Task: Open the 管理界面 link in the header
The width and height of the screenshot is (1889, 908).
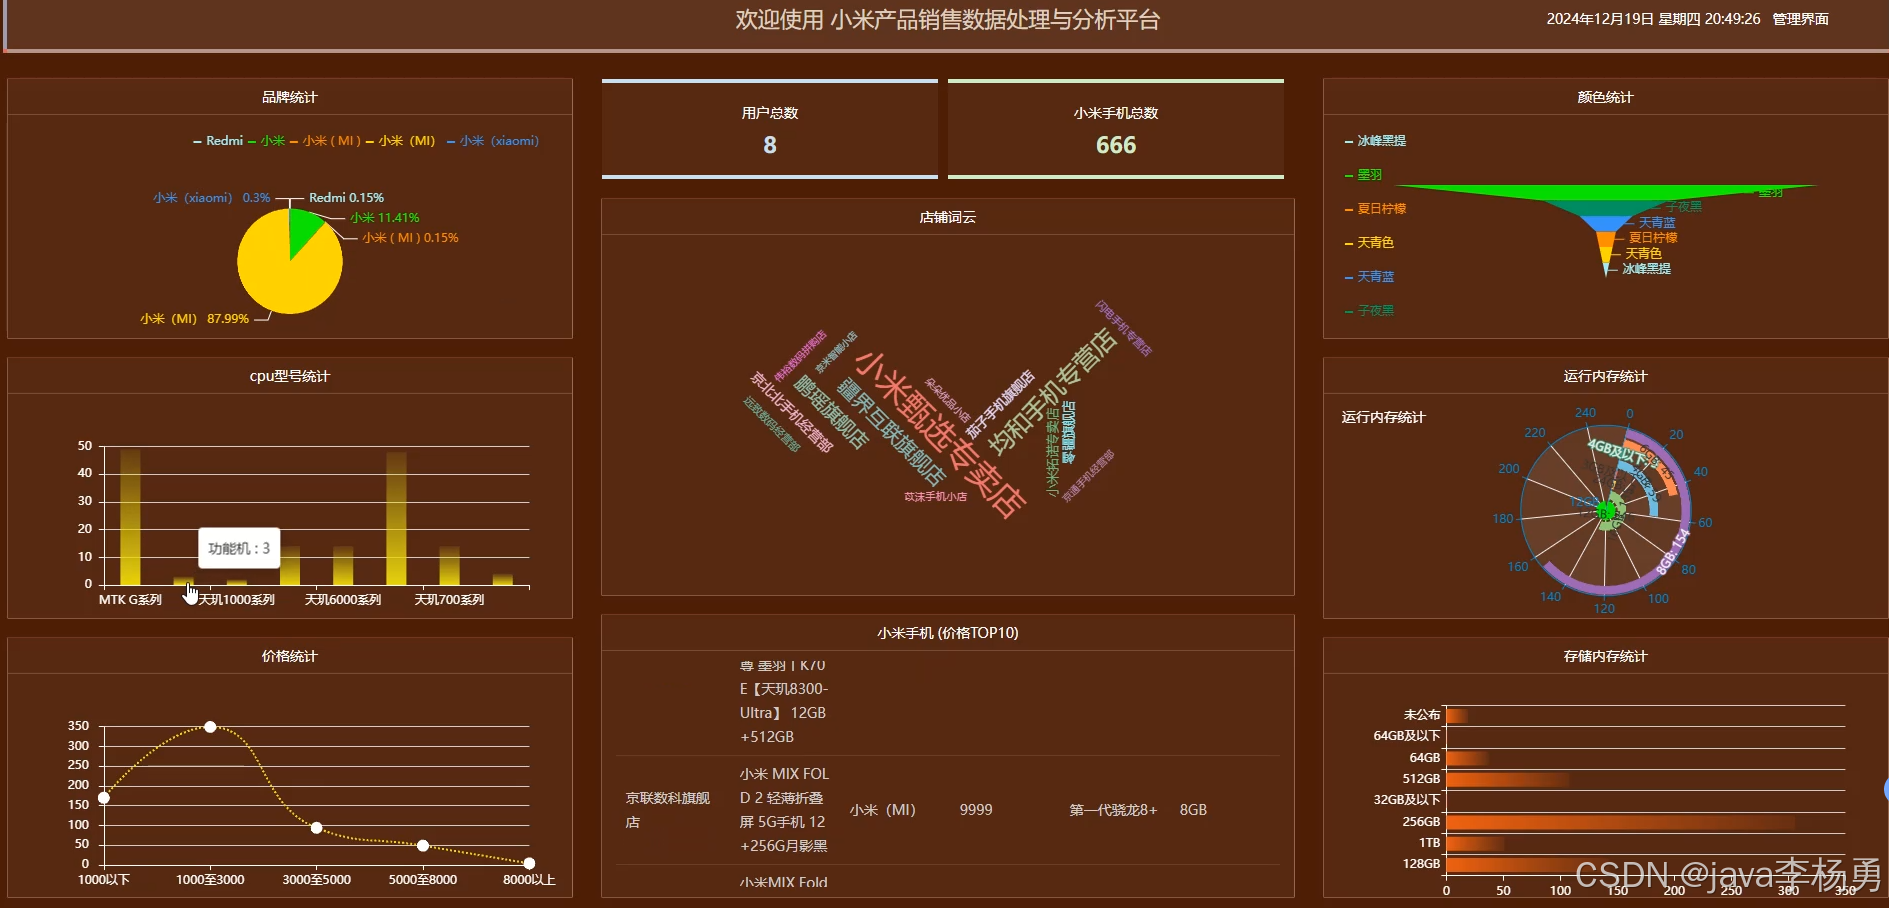Action: (1800, 19)
